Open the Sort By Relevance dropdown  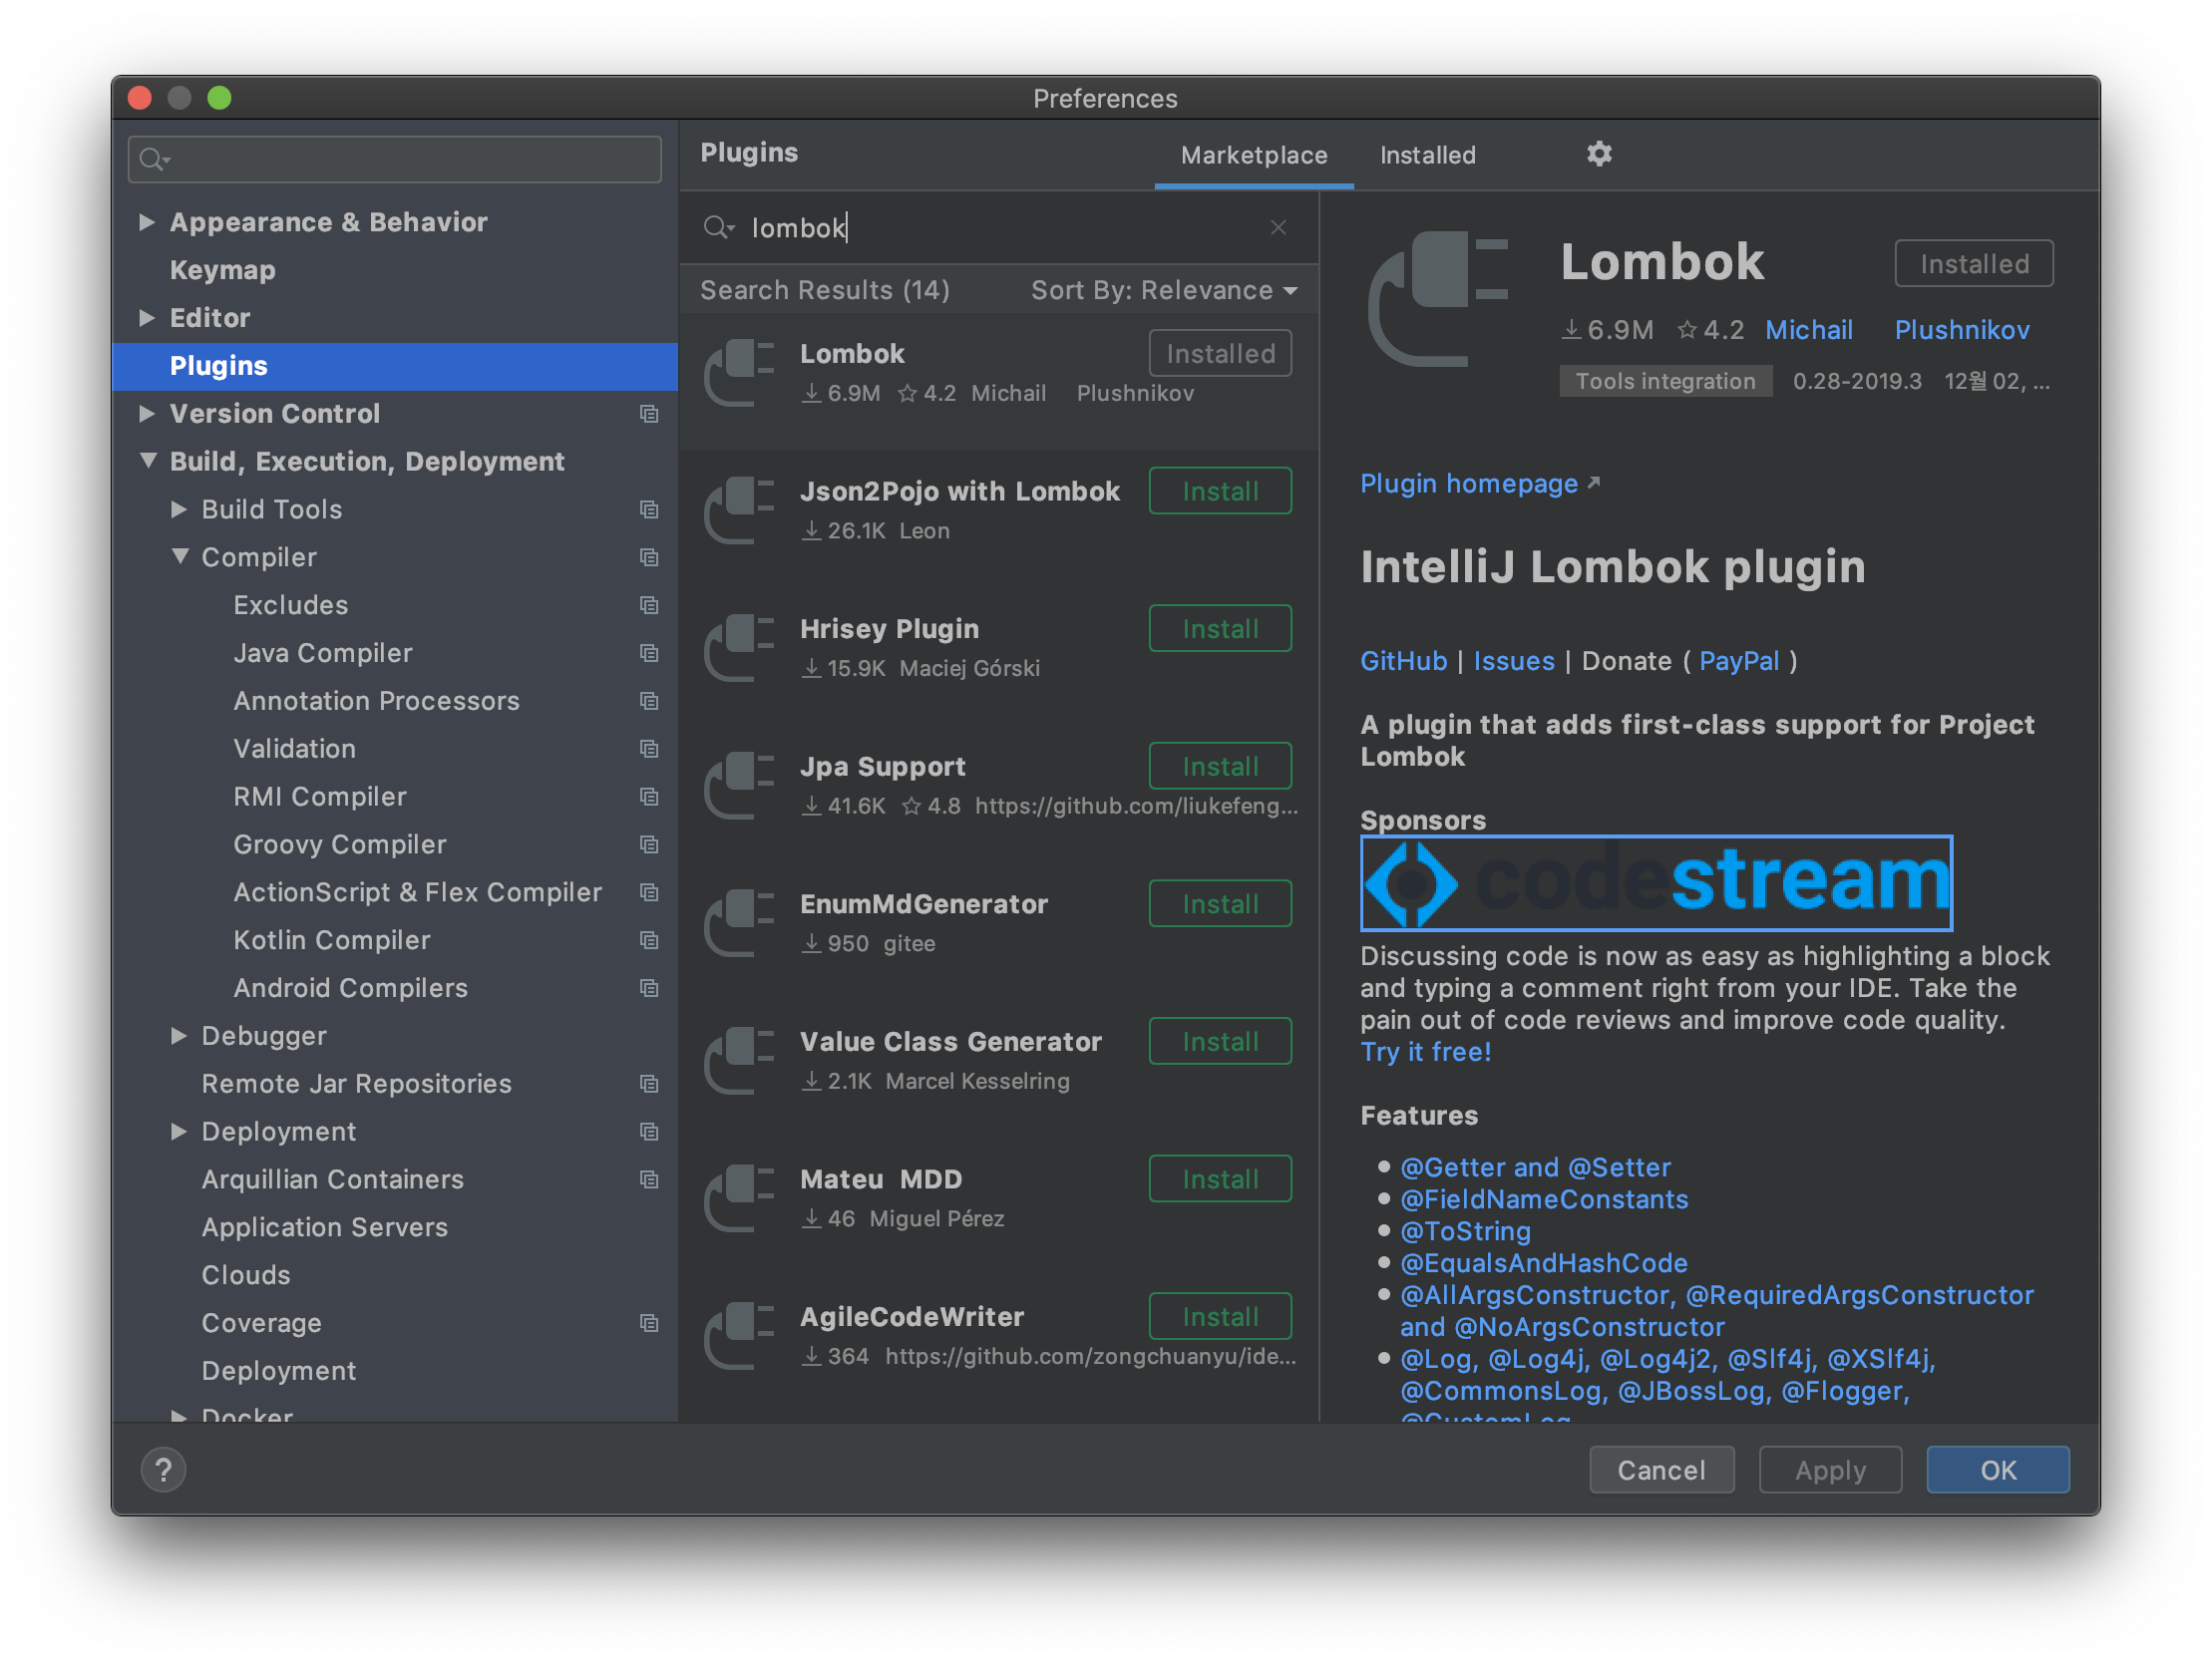1164,291
